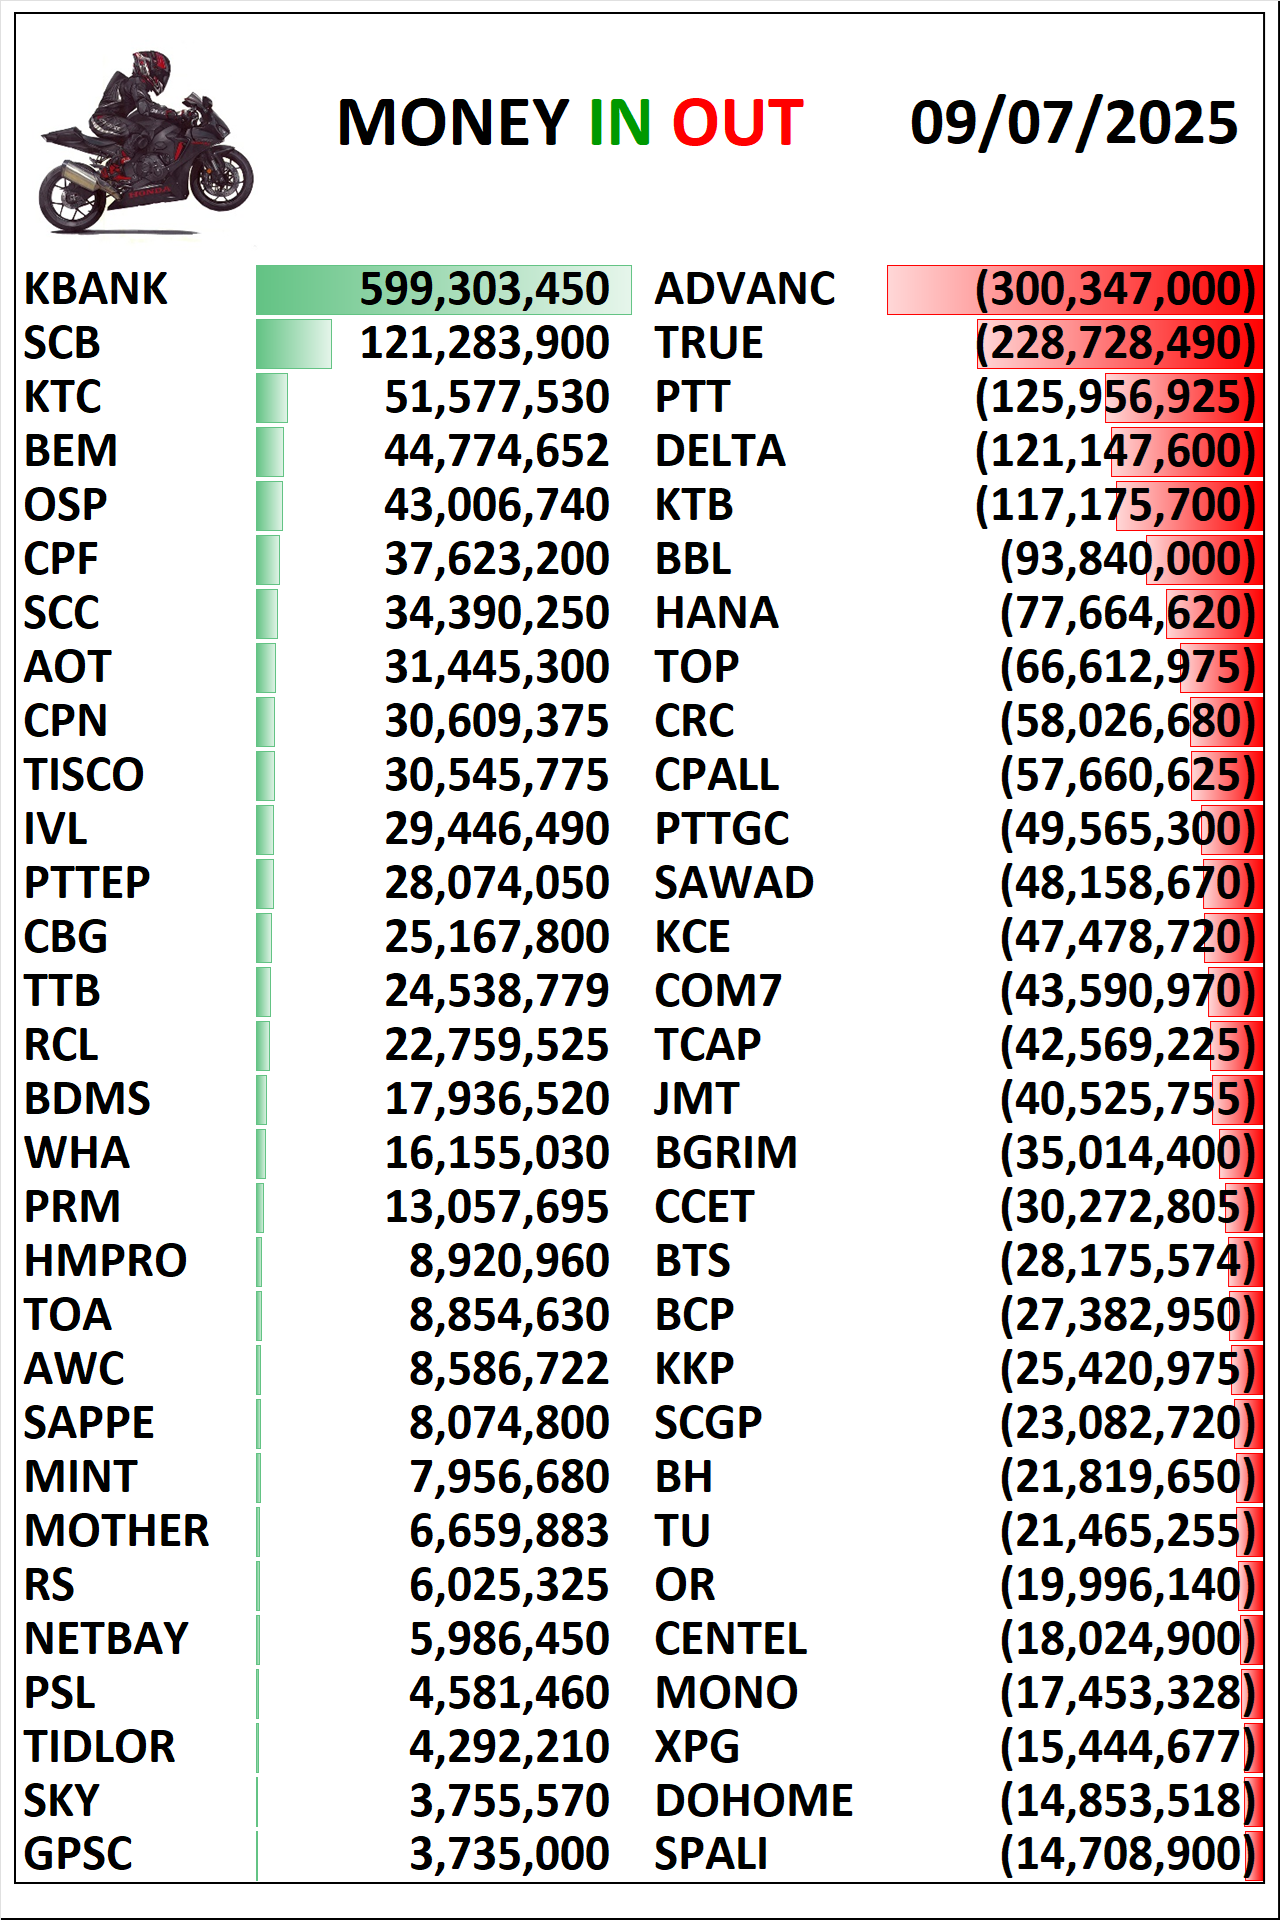Click the 599,303,450 green bar cell
1280x1920 pixels.
443,290
